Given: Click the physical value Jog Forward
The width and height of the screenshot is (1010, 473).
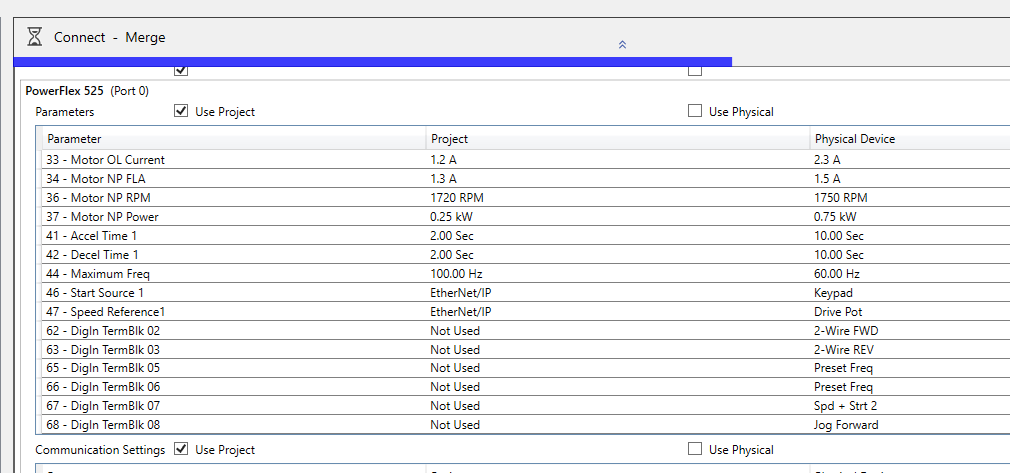Looking at the screenshot, I should point(846,425).
